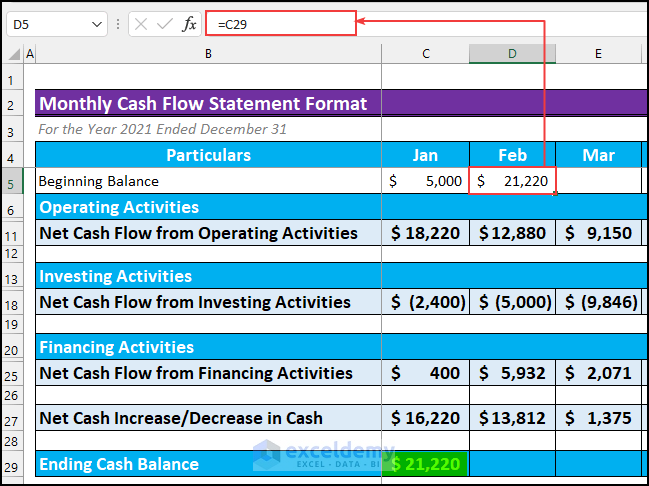Select column B header
Screen dimensions: 649x486
point(209,54)
